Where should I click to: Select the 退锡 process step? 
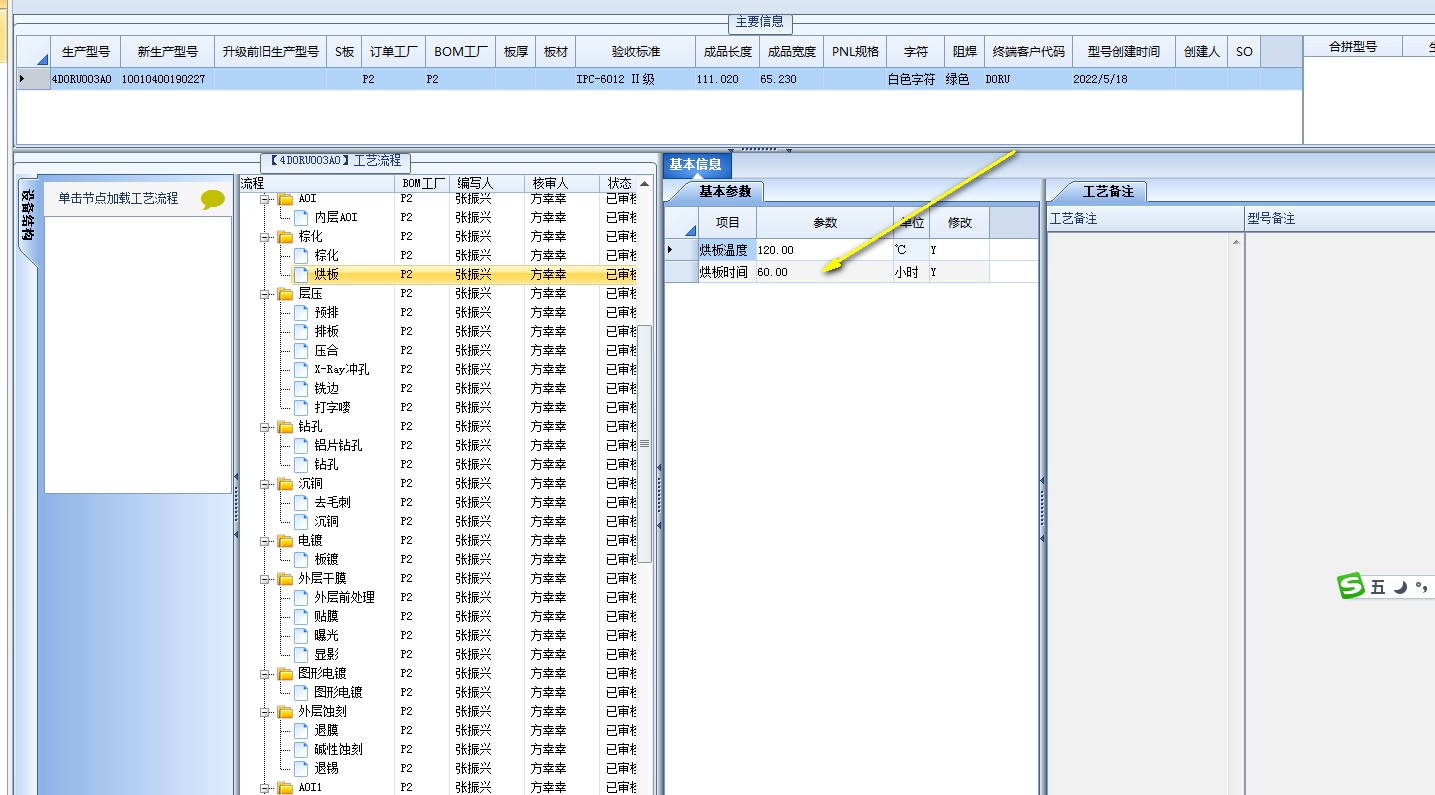pos(326,769)
